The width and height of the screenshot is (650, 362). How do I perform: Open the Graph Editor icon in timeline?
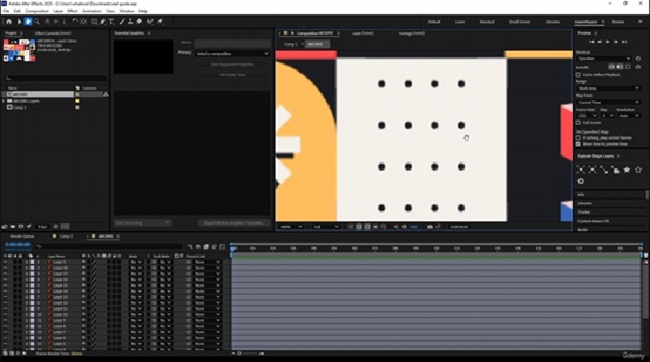click(x=222, y=247)
